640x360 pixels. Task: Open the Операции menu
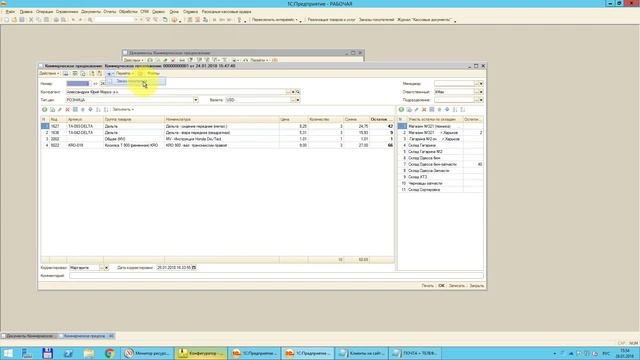[x=44, y=12]
